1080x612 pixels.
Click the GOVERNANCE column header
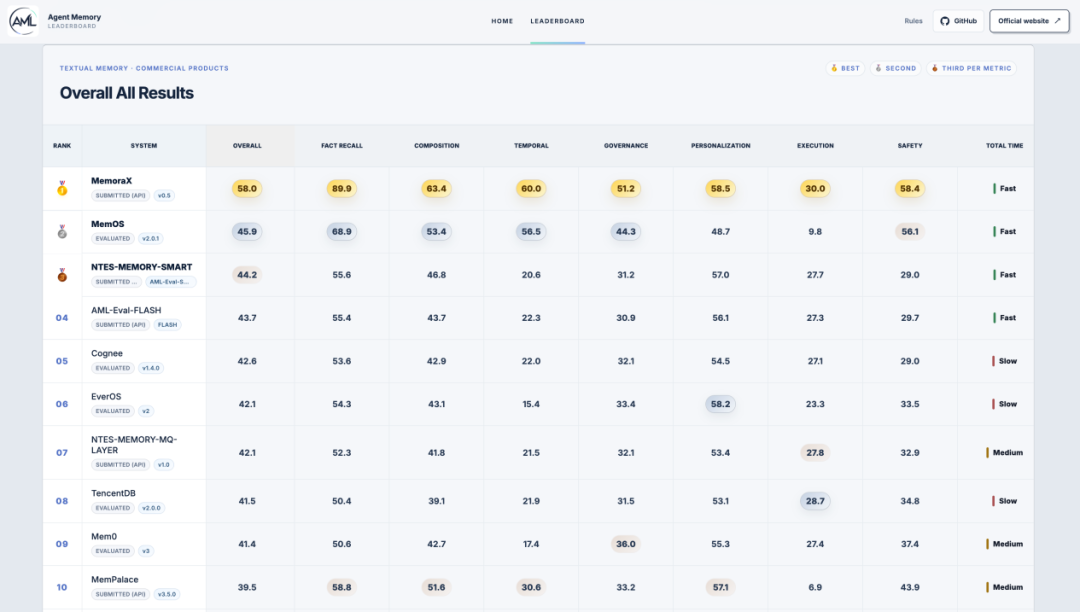626,146
